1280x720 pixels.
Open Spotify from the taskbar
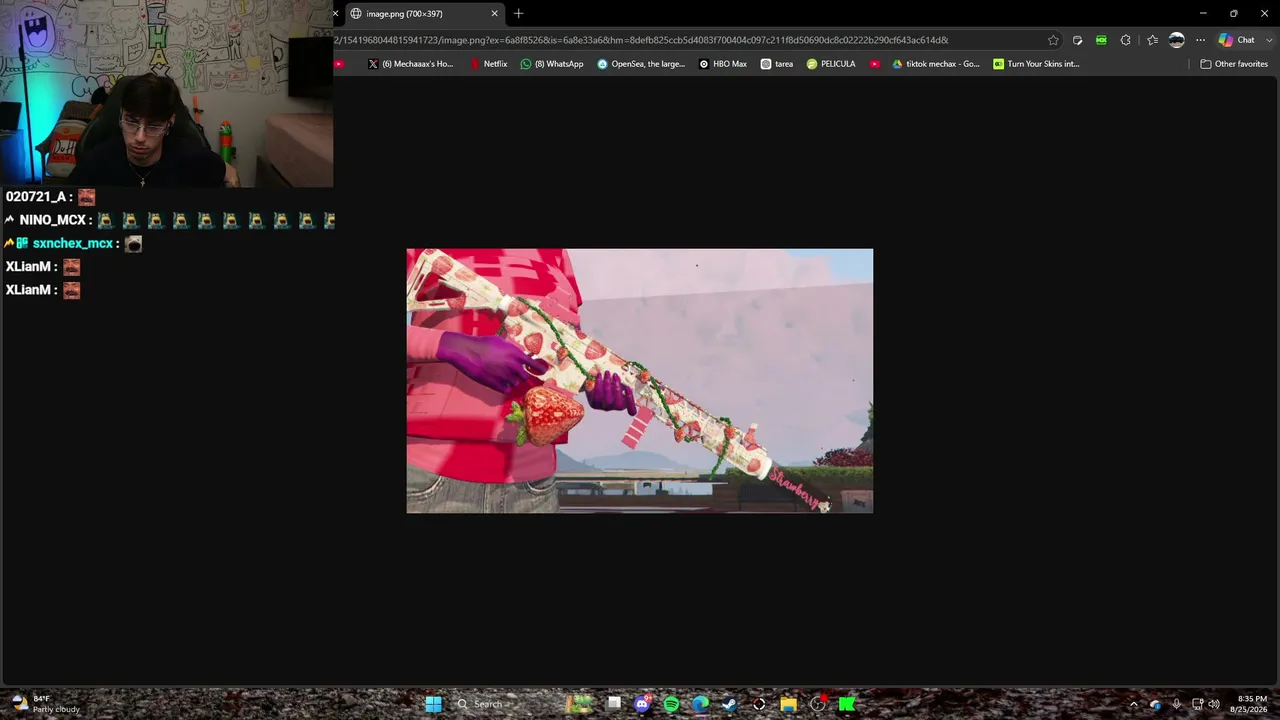click(x=671, y=704)
